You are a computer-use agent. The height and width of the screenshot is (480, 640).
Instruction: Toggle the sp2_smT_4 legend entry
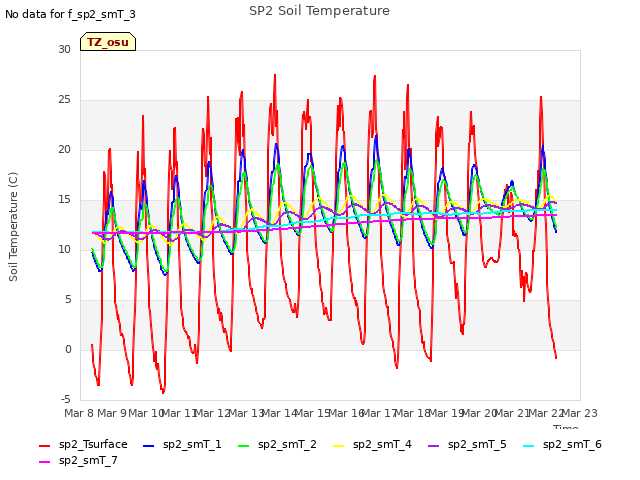point(372,444)
